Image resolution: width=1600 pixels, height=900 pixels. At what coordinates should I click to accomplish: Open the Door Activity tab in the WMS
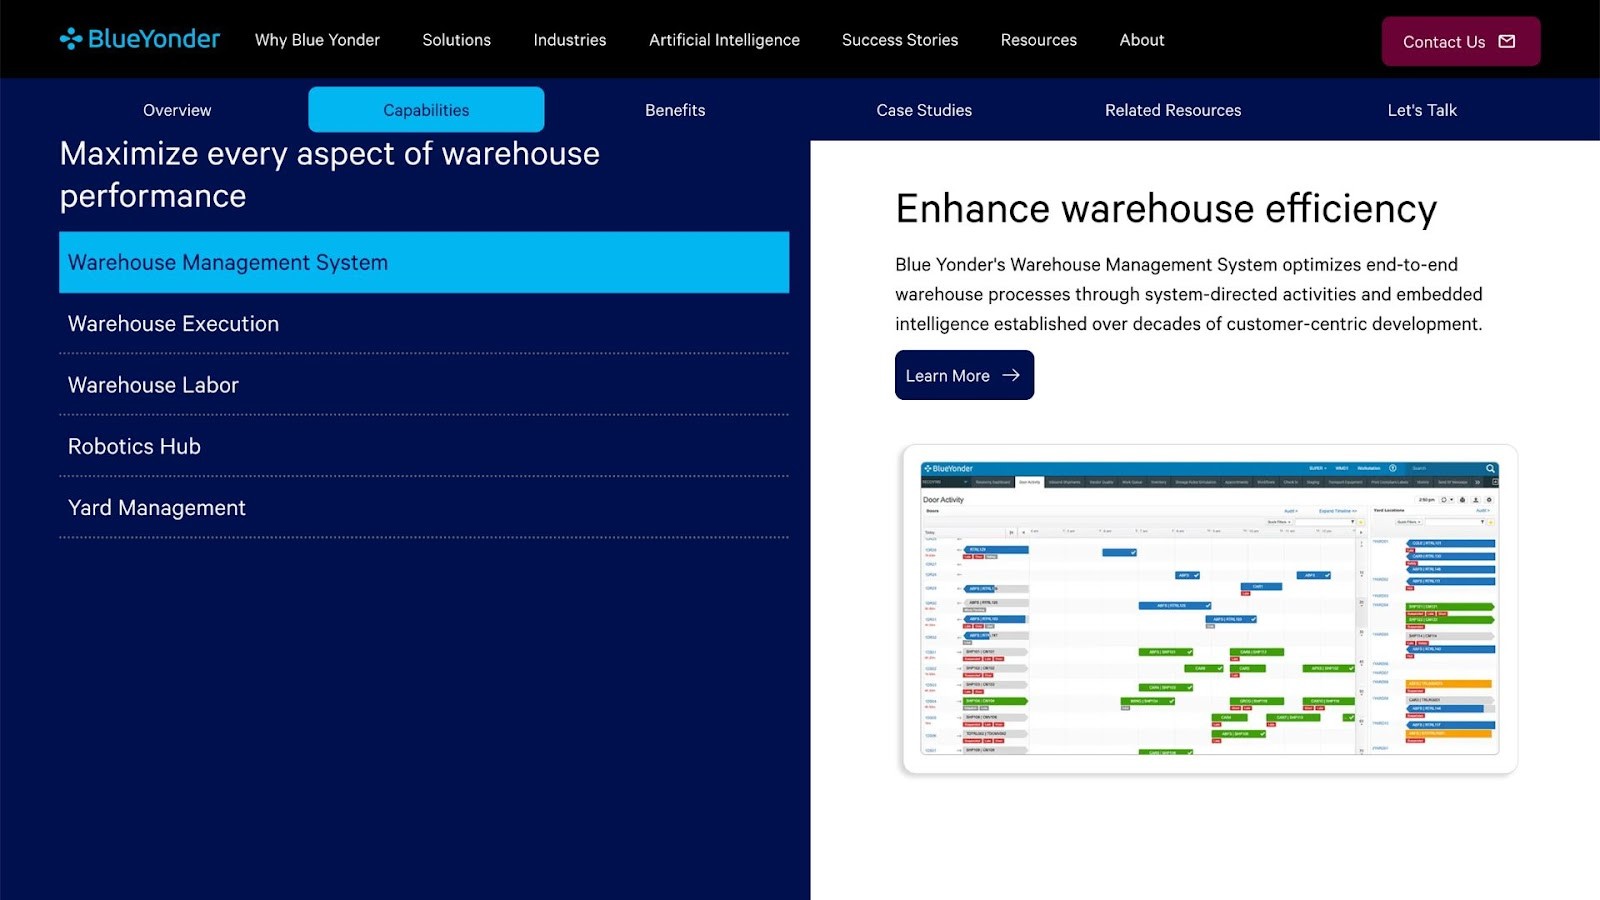1032,482
